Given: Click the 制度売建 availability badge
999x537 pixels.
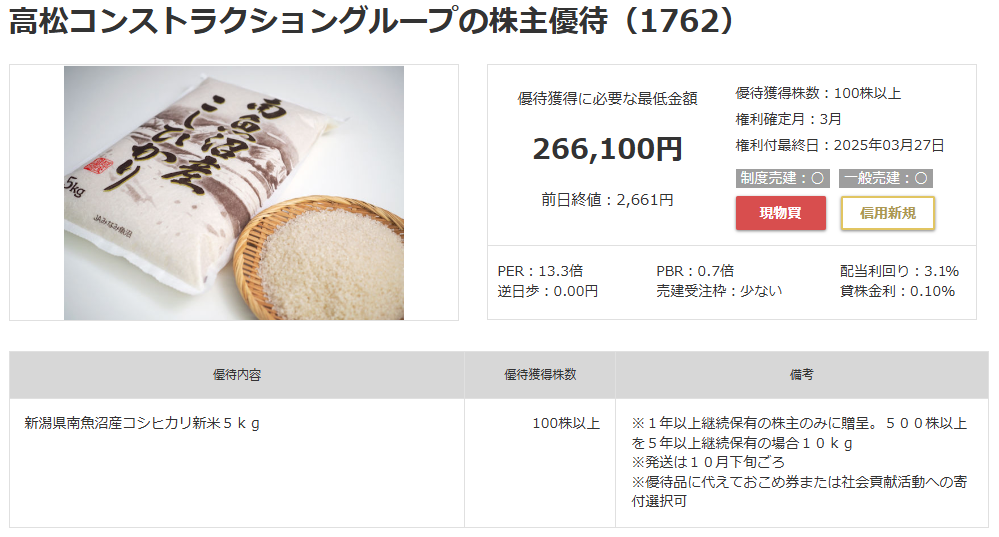Looking at the screenshot, I should tap(782, 179).
